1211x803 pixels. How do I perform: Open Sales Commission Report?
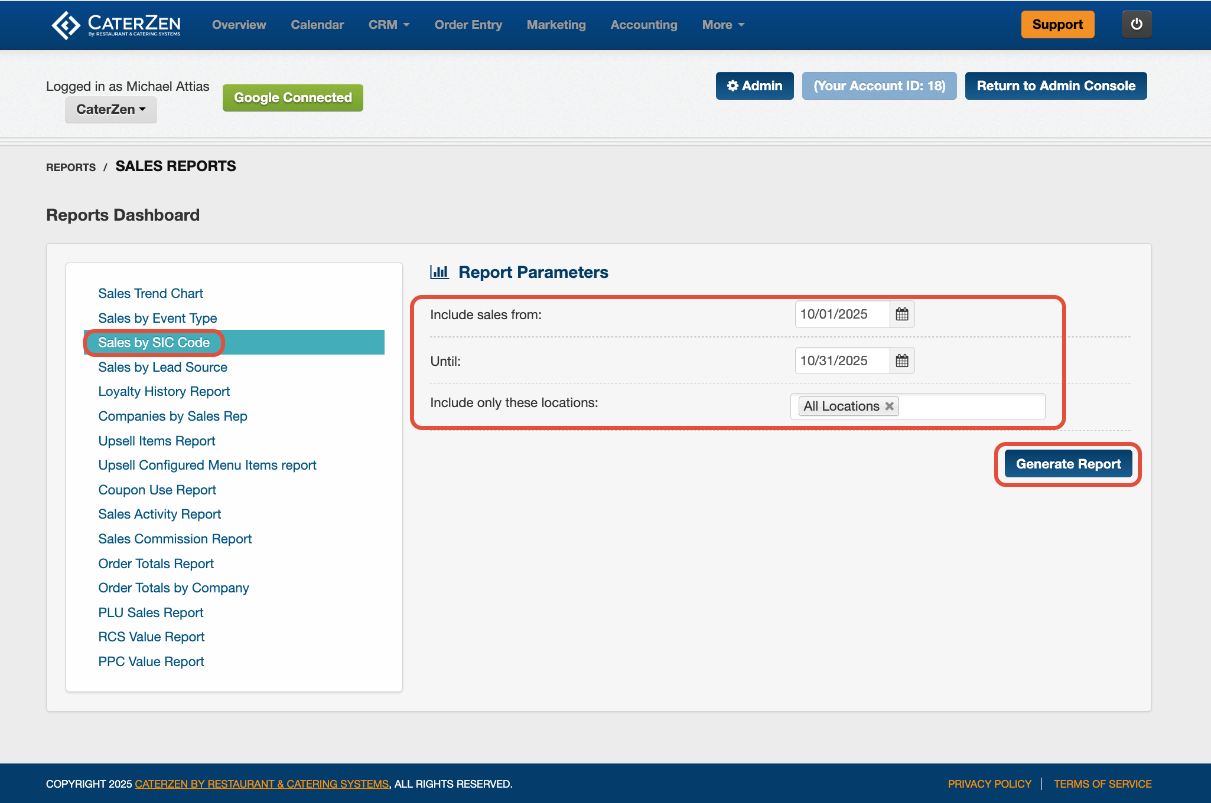pos(175,539)
